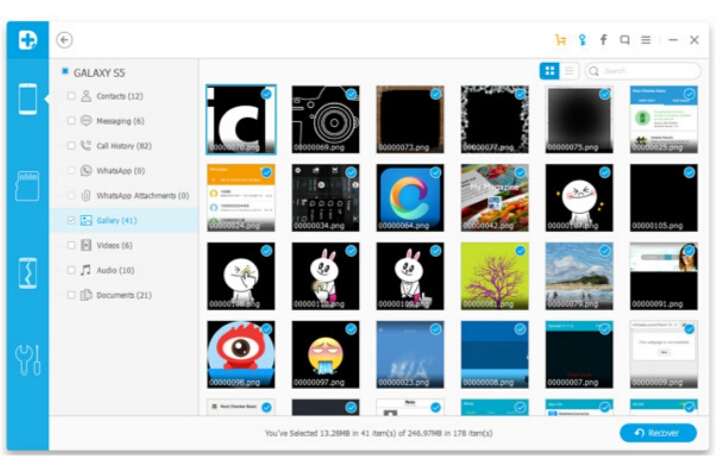Viewport: 720px width, 456px height.
Task: Select Documents (21) in the sidebar
Action: (123, 295)
